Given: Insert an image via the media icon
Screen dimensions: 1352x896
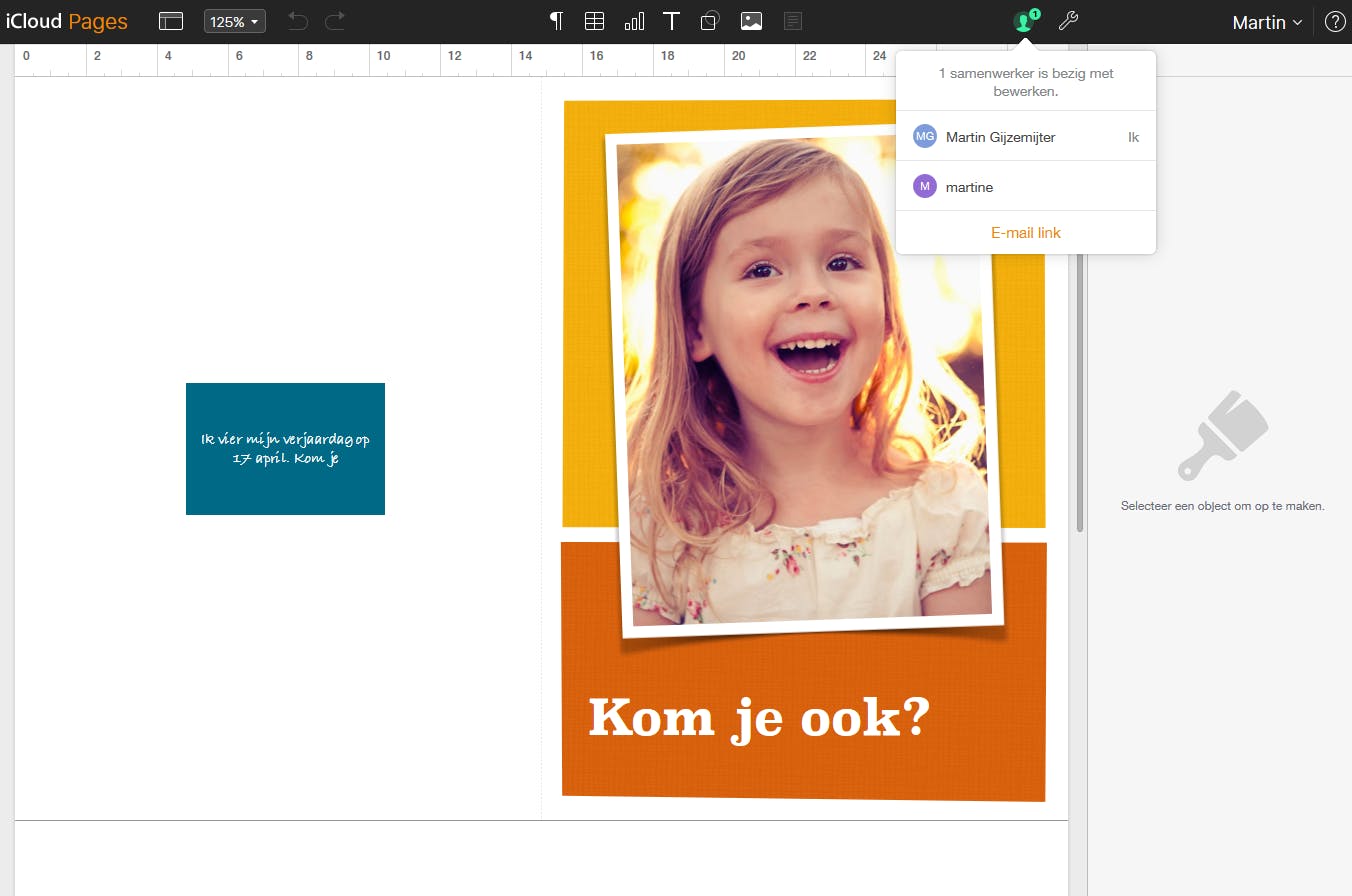Looking at the screenshot, I should [x=751, y=20].
